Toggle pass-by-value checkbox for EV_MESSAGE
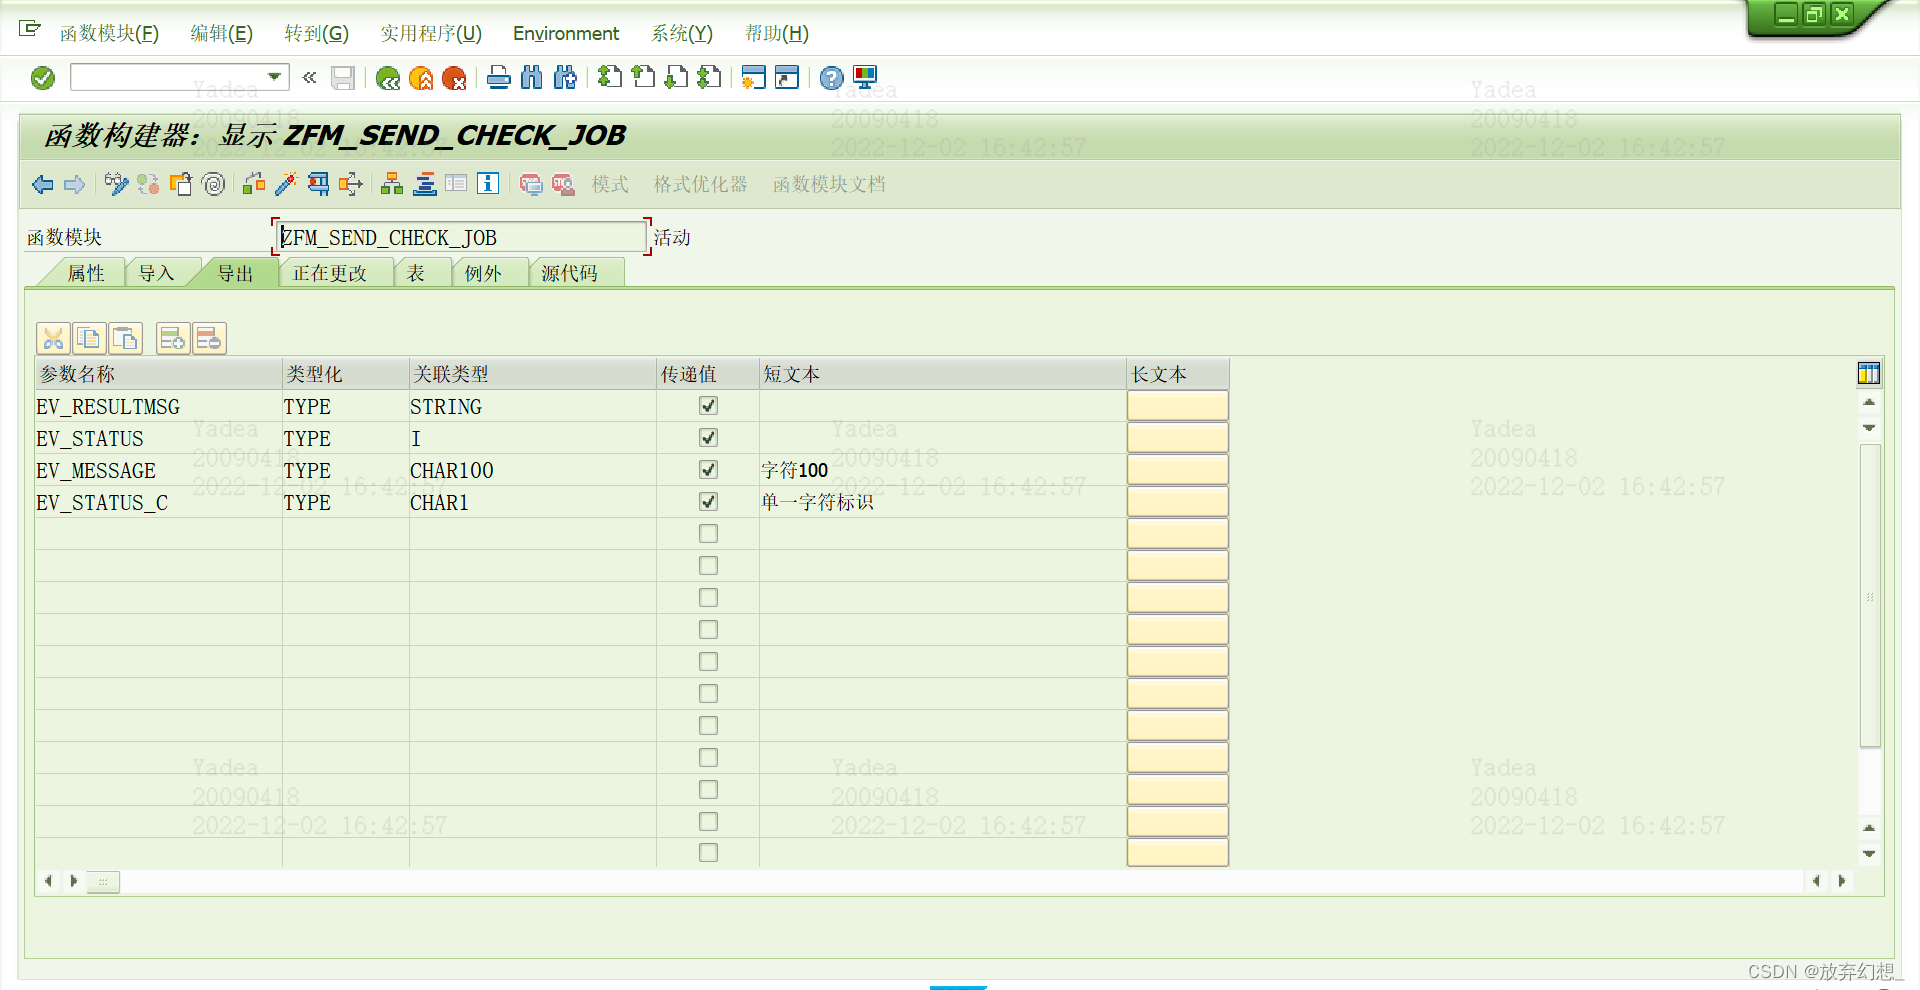Image resolution: width=1920 pixels, height=990 pixels. (x=708, y=470)
